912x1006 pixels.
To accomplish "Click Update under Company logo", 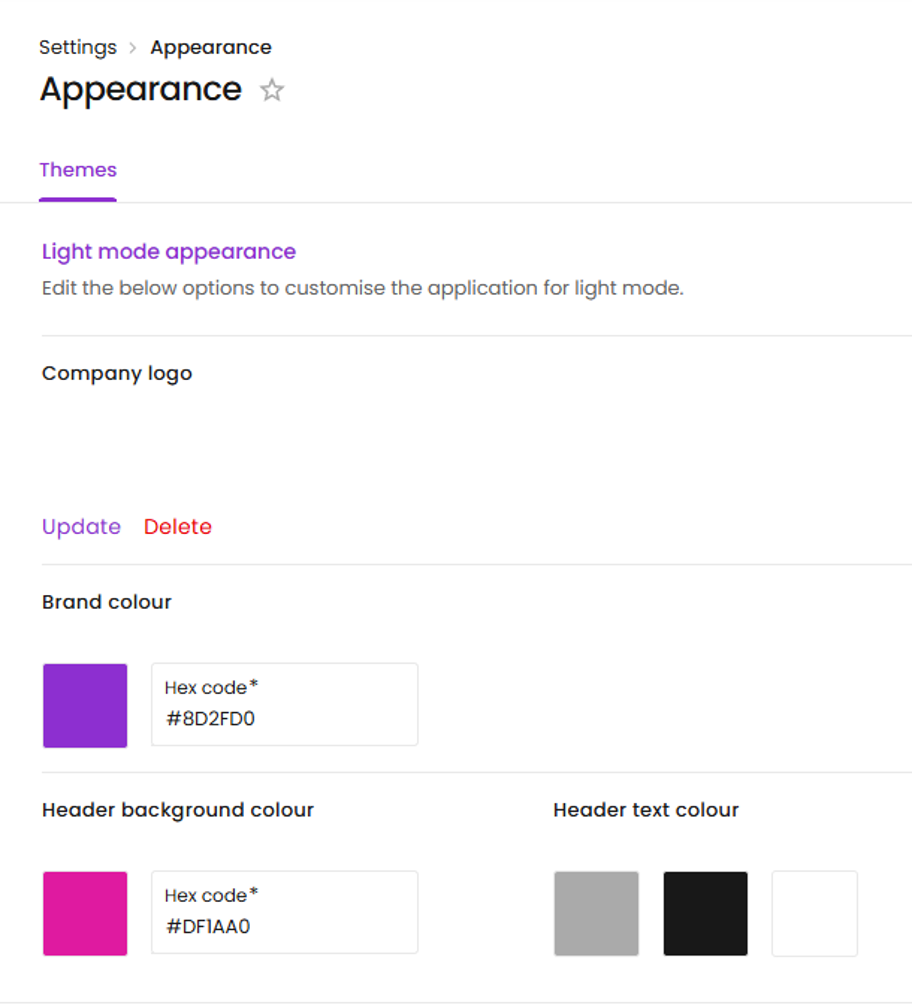I will 81,527.
